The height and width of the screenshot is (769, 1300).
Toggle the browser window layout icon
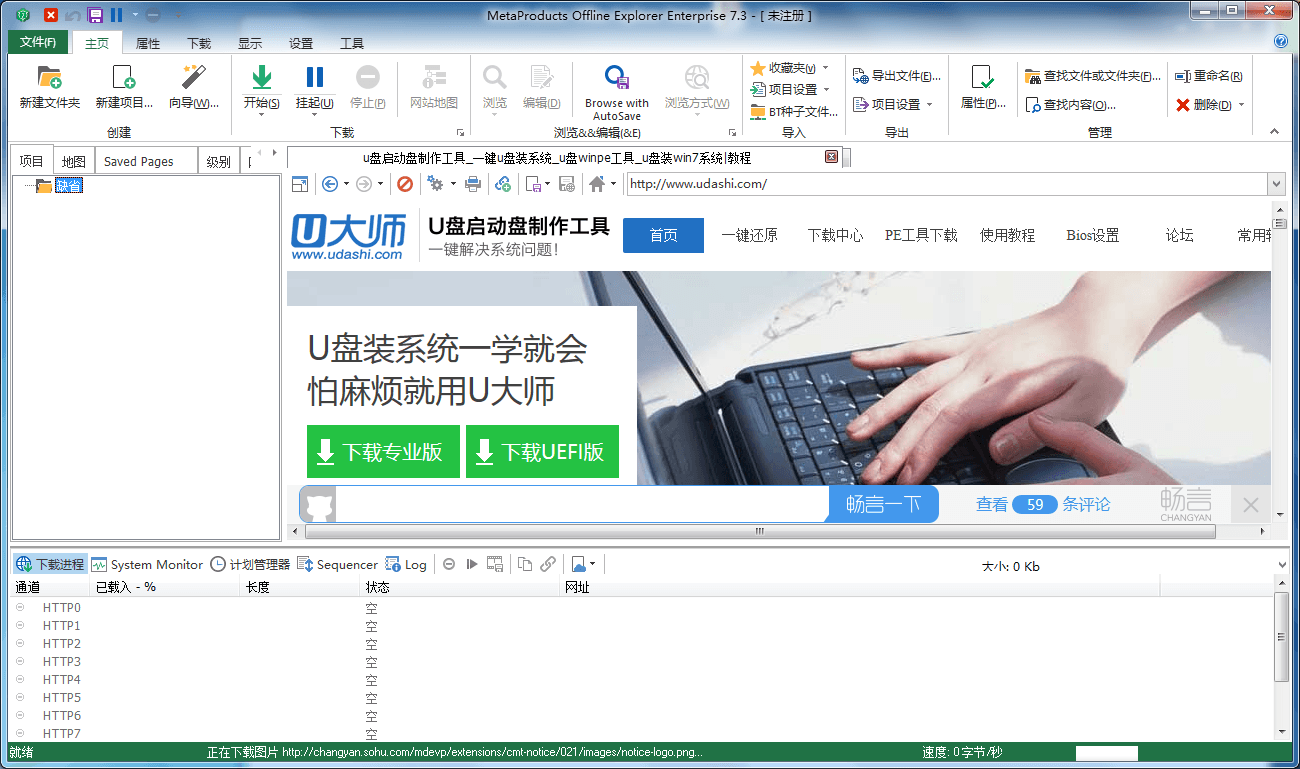pos(300,184)
